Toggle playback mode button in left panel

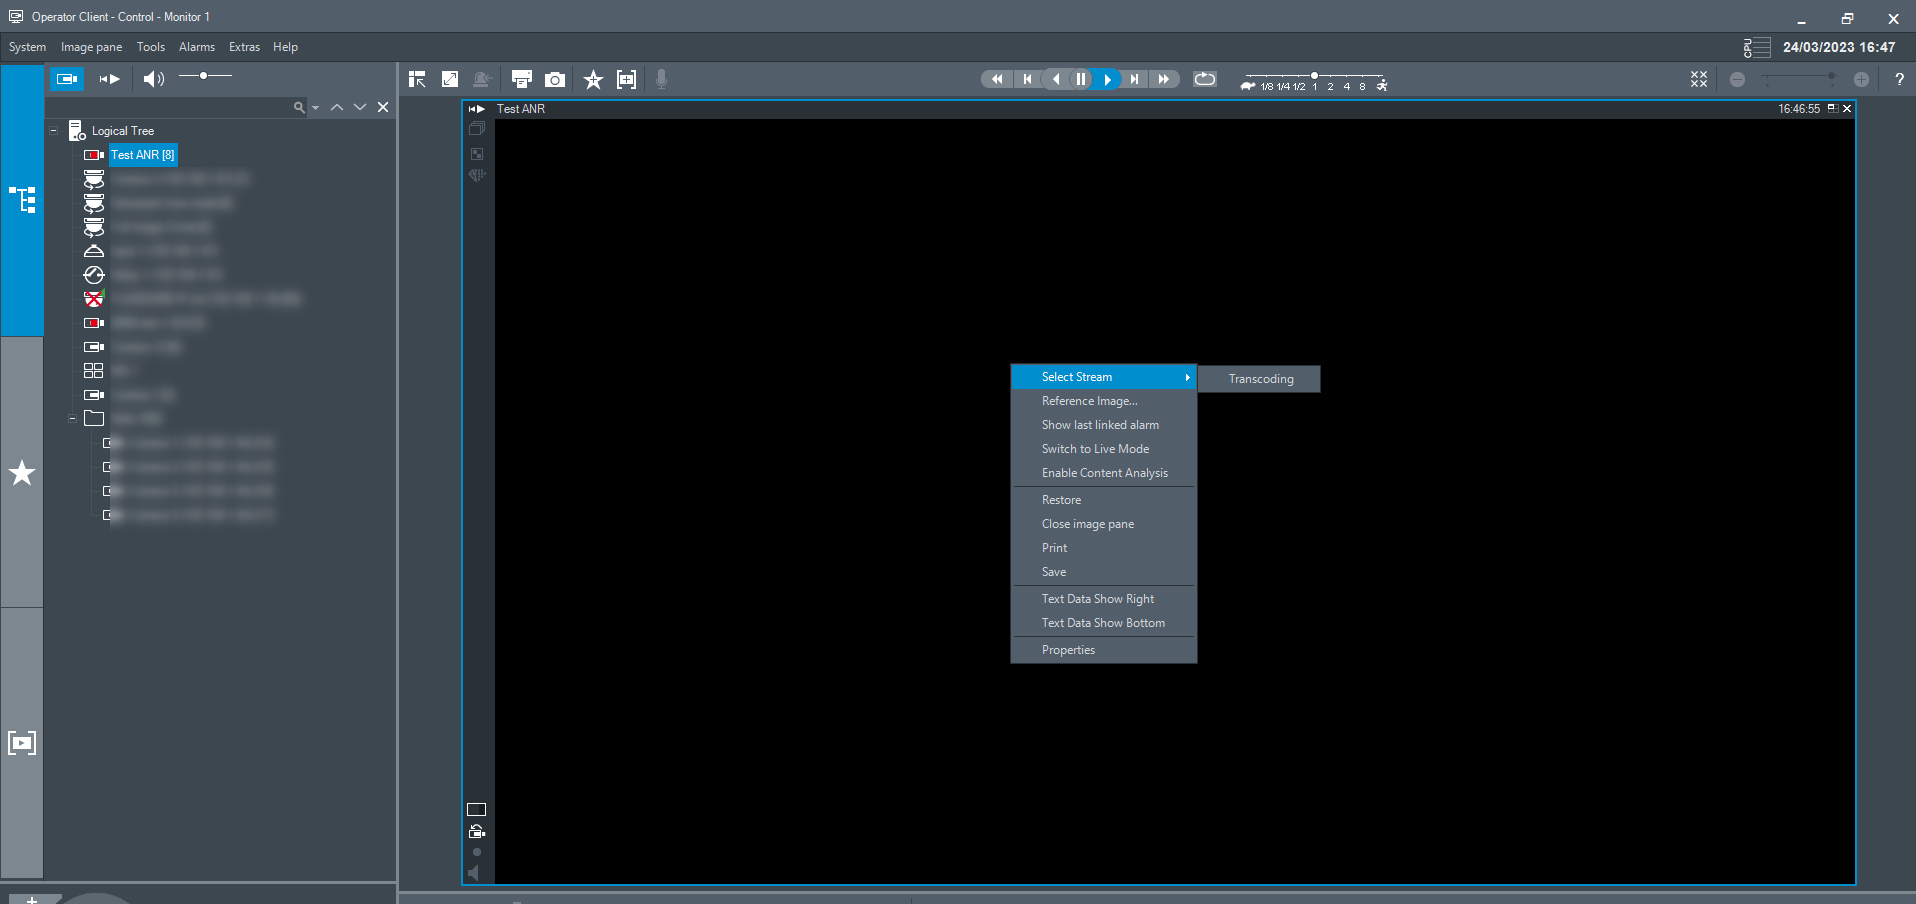(x=110, y=79)
